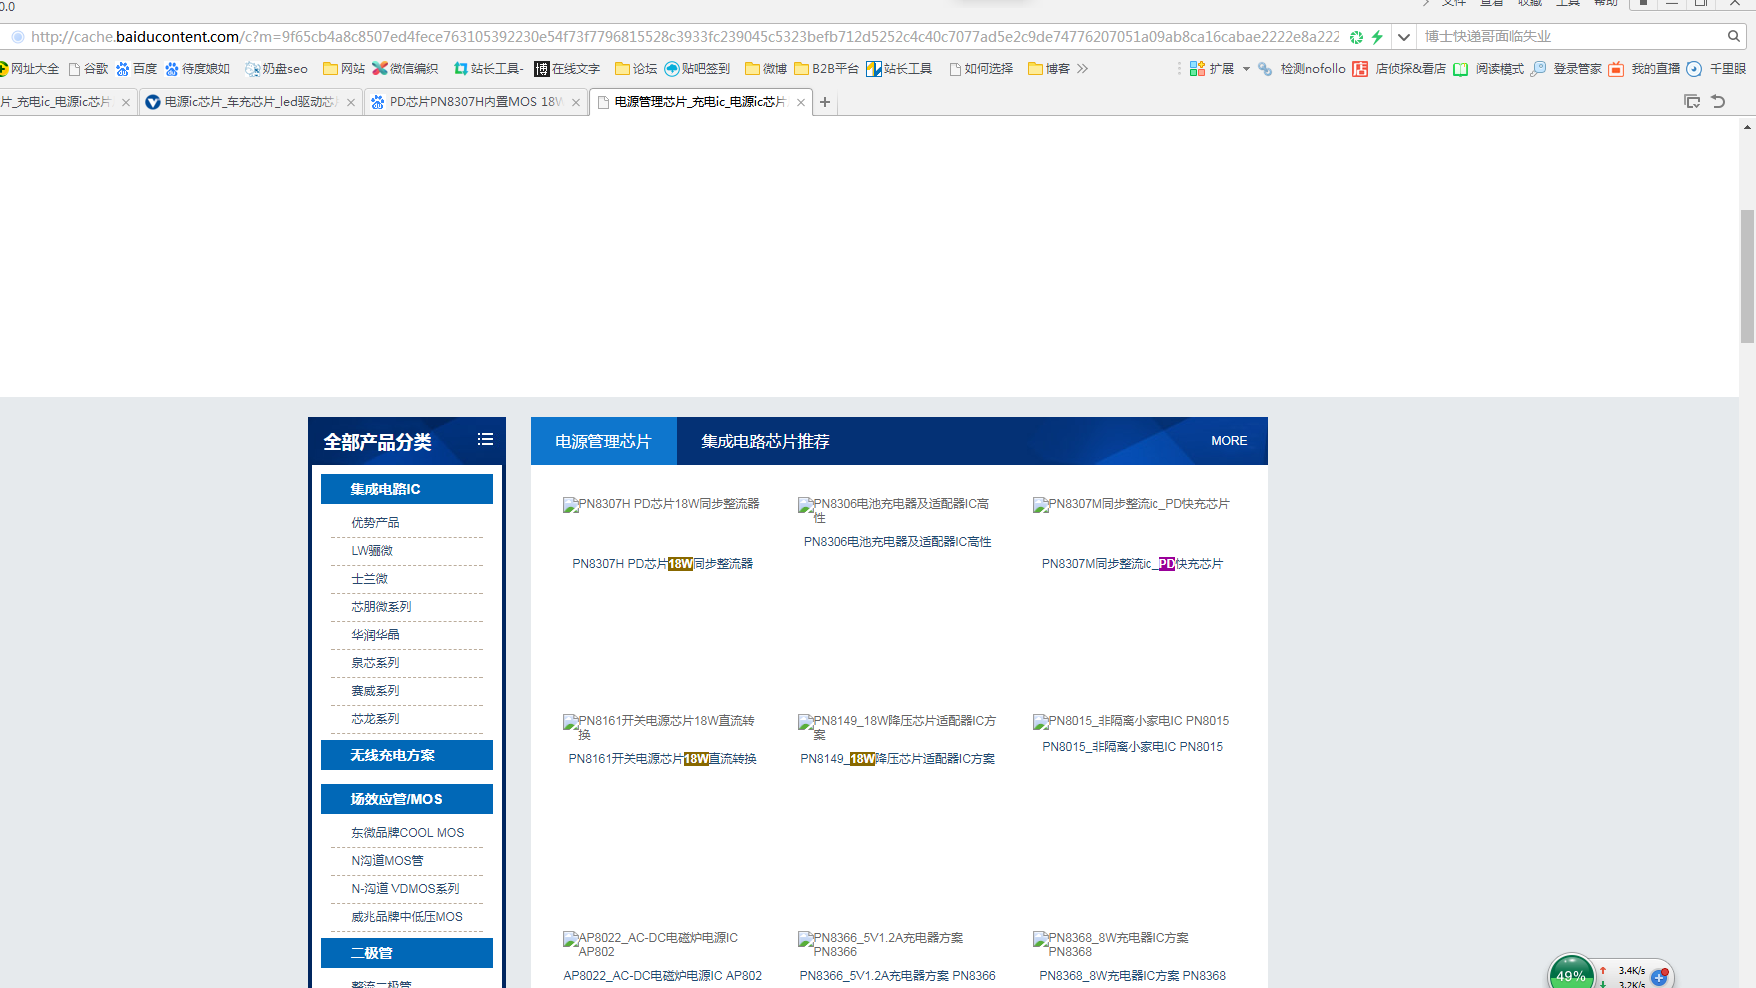
Task: Click the lightning speed-mode icon
Action: point(1377,37)
